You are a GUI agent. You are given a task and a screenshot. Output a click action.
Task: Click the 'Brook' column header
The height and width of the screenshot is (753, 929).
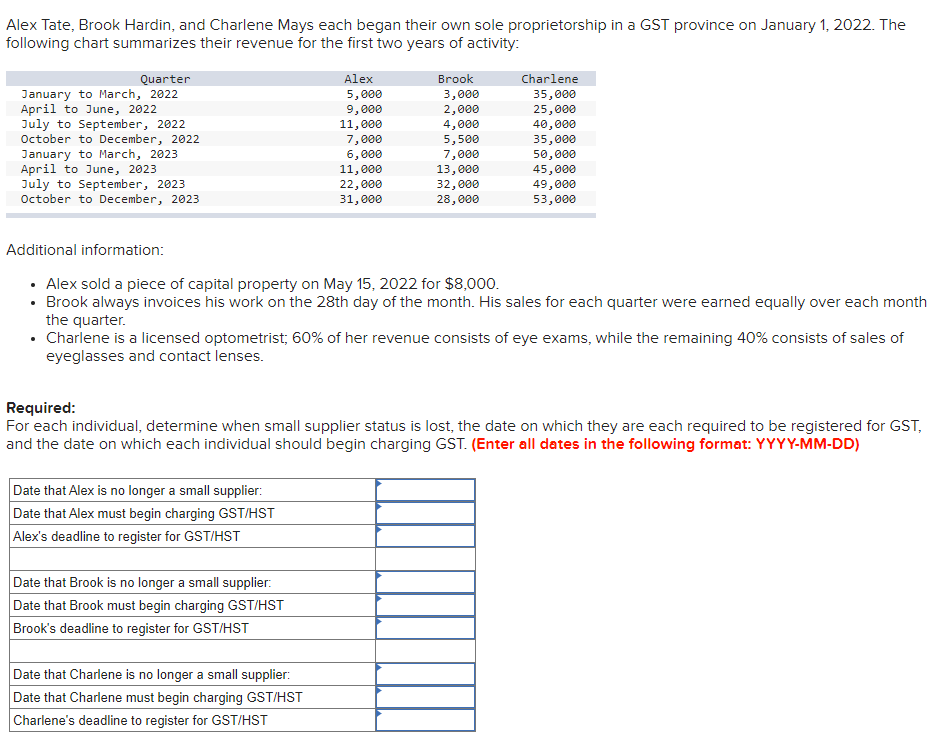[x=456, y=79]
